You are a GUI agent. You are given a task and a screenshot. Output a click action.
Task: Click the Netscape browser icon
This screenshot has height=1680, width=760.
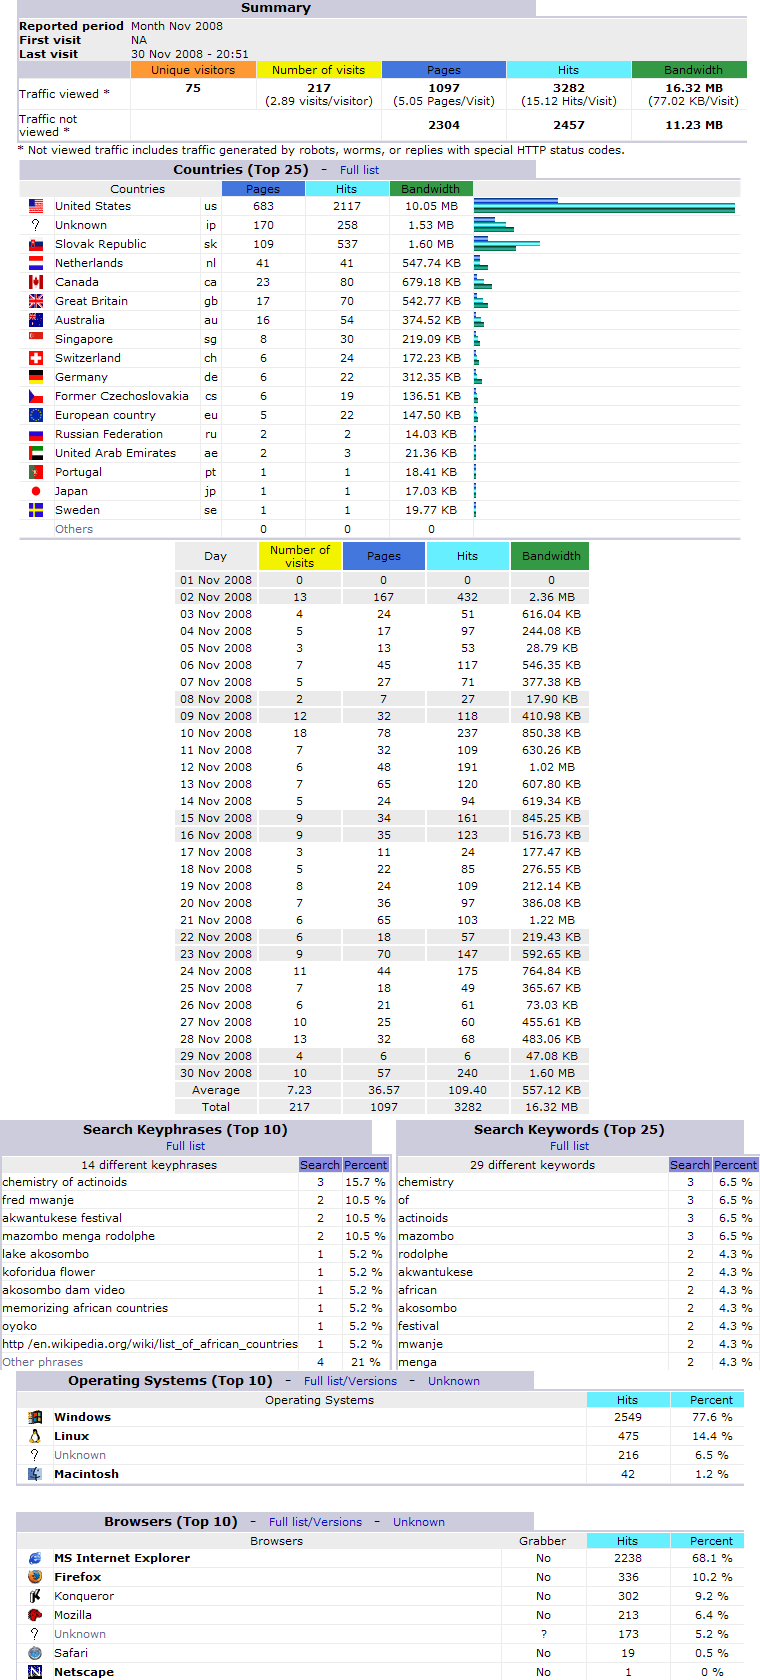[x=35, y=1672]
